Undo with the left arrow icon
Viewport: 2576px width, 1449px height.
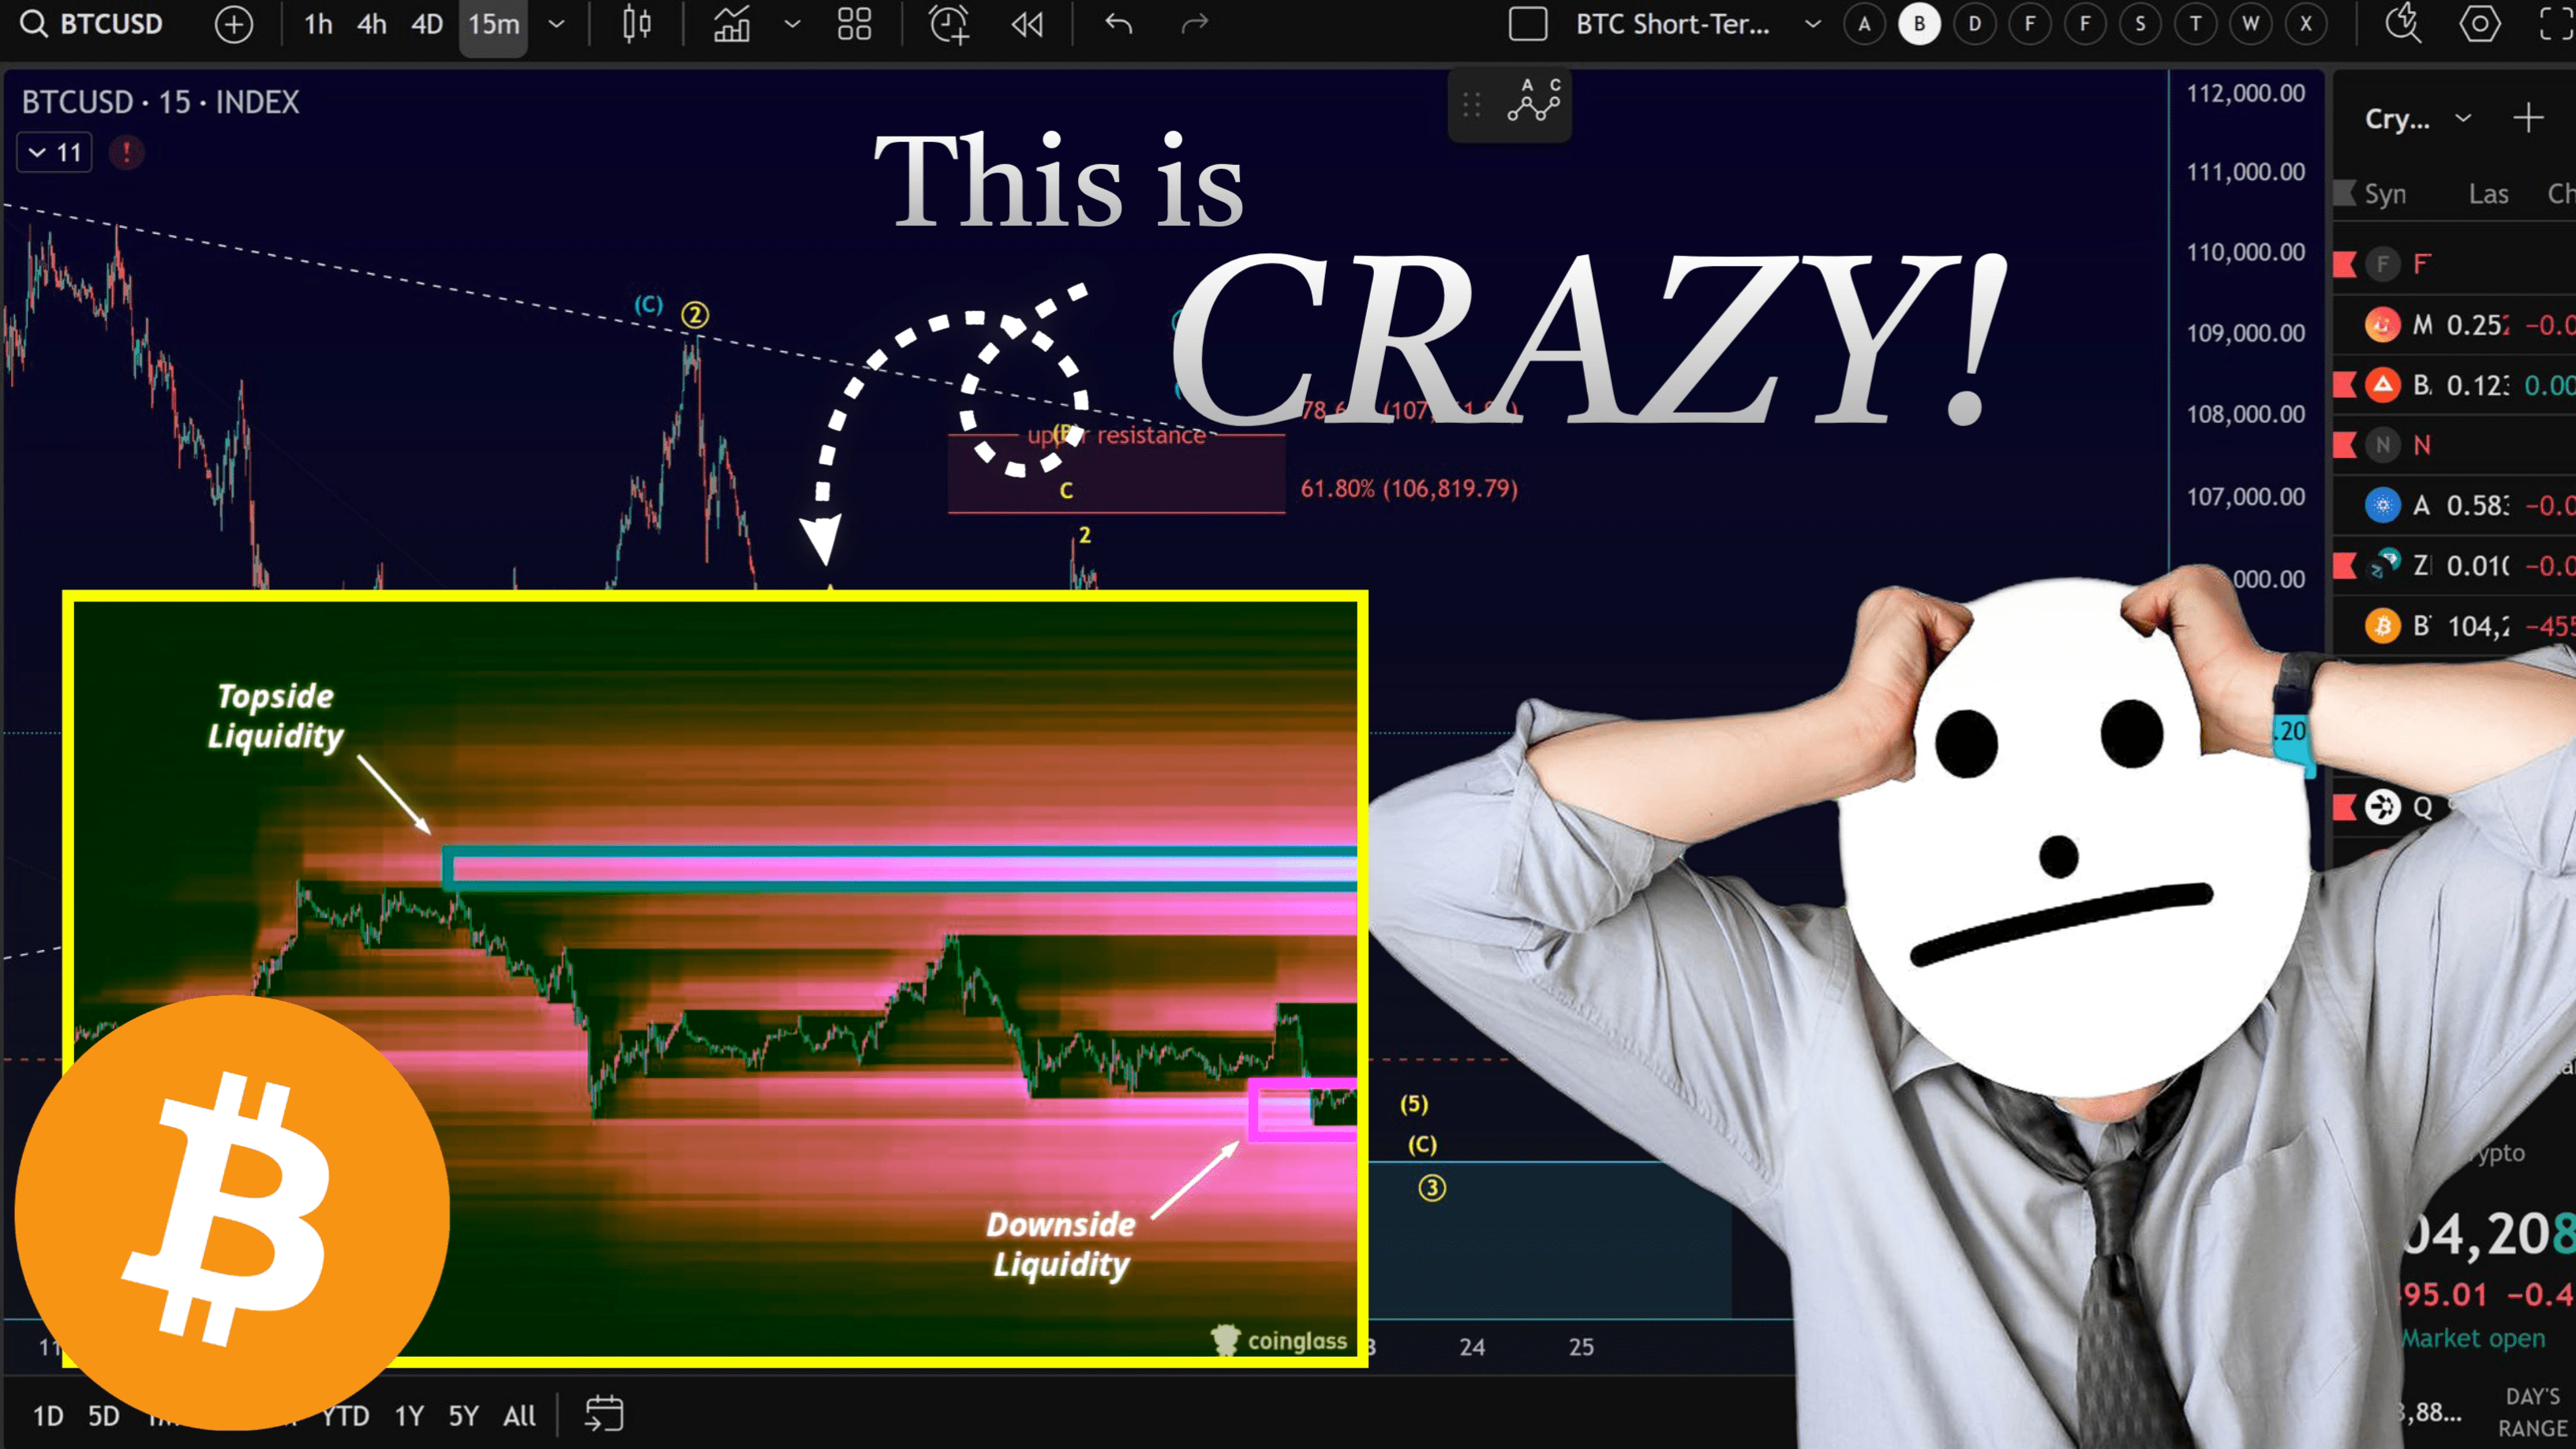click(1119, 24)
